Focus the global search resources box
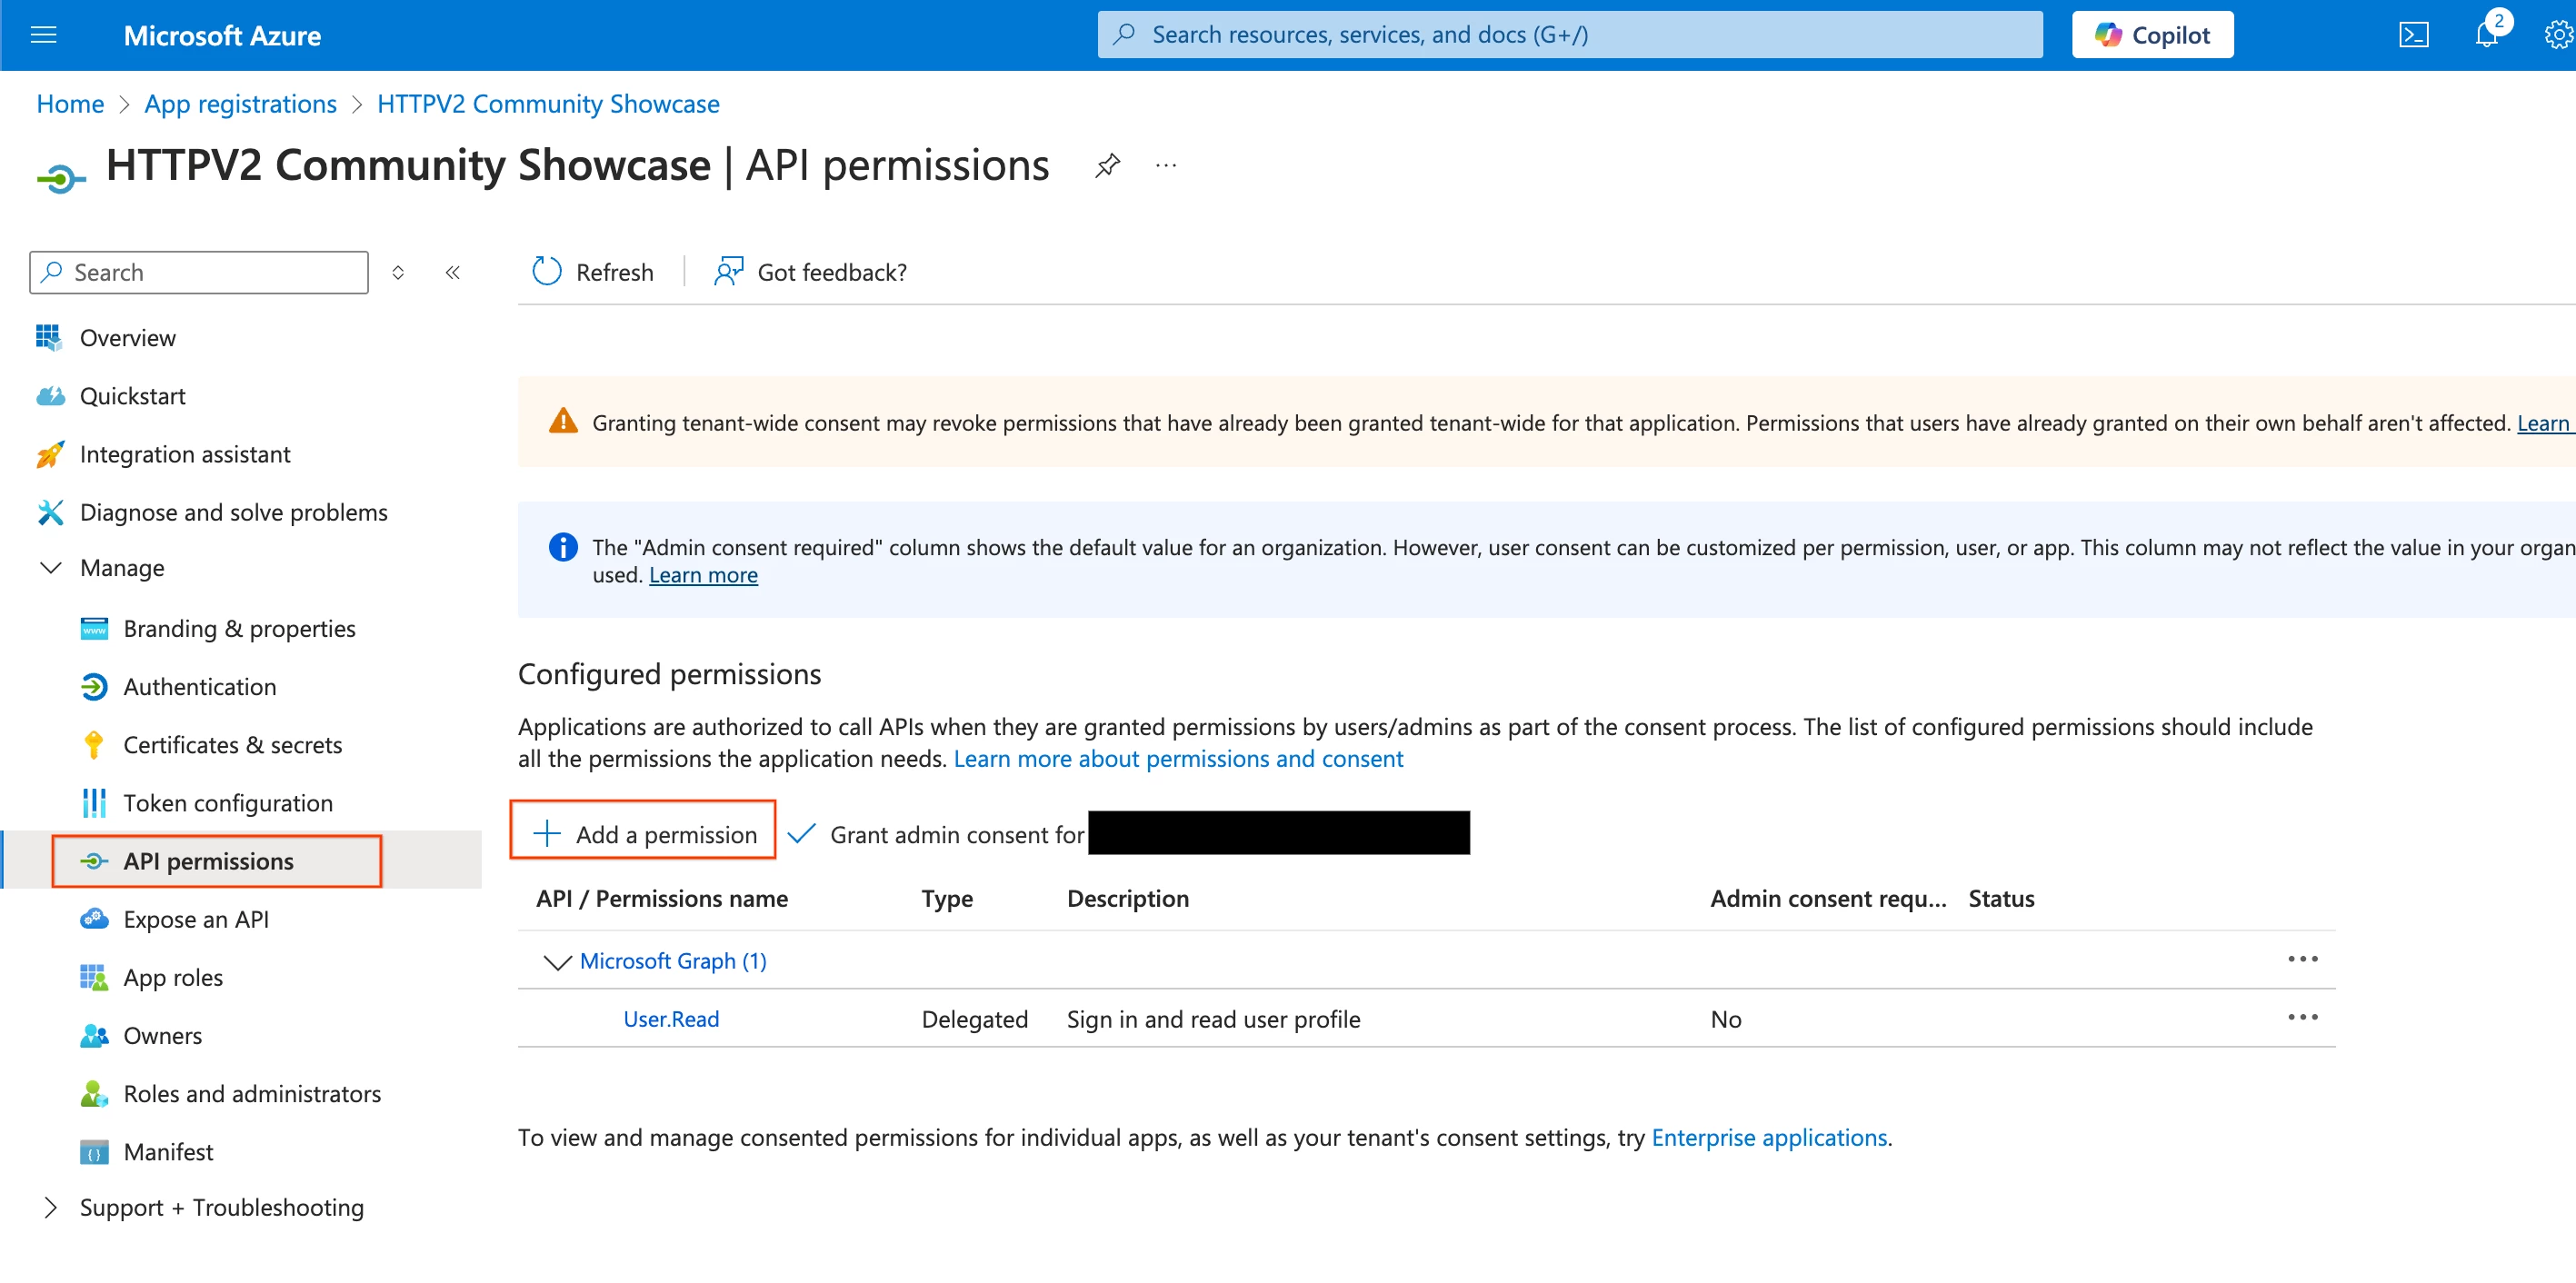 pos(1570,35)
